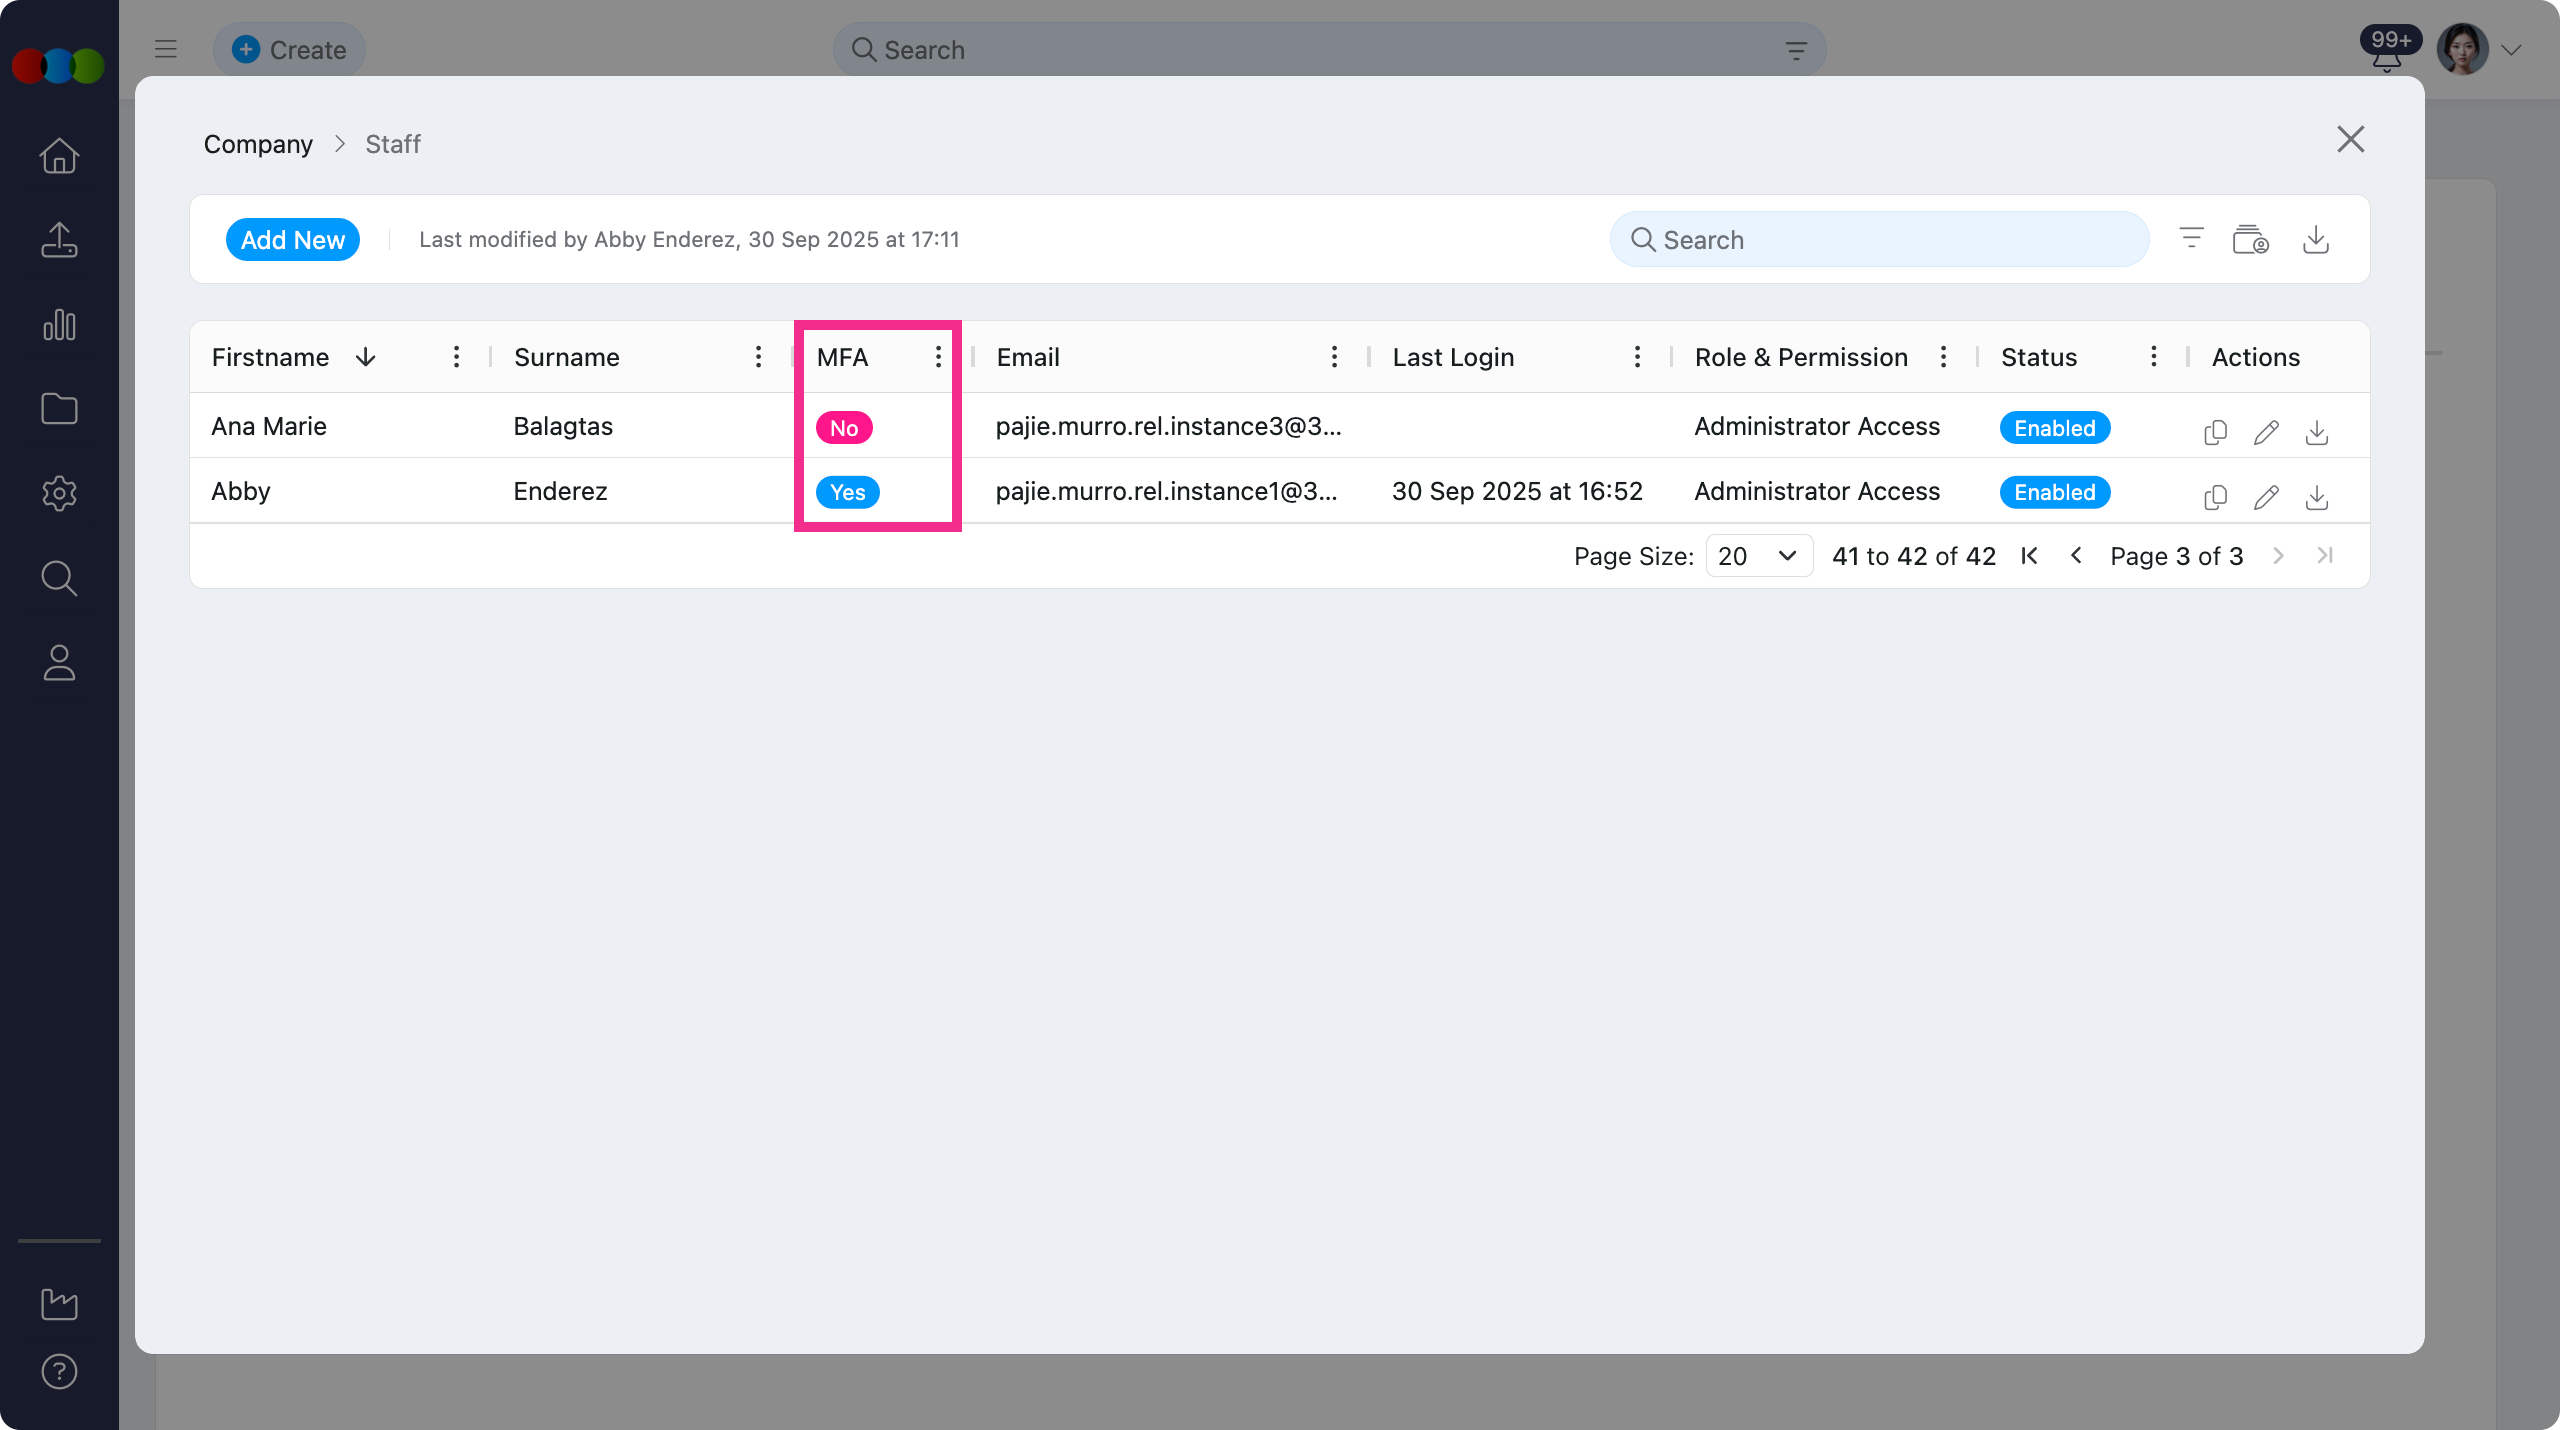Close the Staff dialog with X
The image size is (2560, 1430).
pyautogui.click(x=2350, y=139)
